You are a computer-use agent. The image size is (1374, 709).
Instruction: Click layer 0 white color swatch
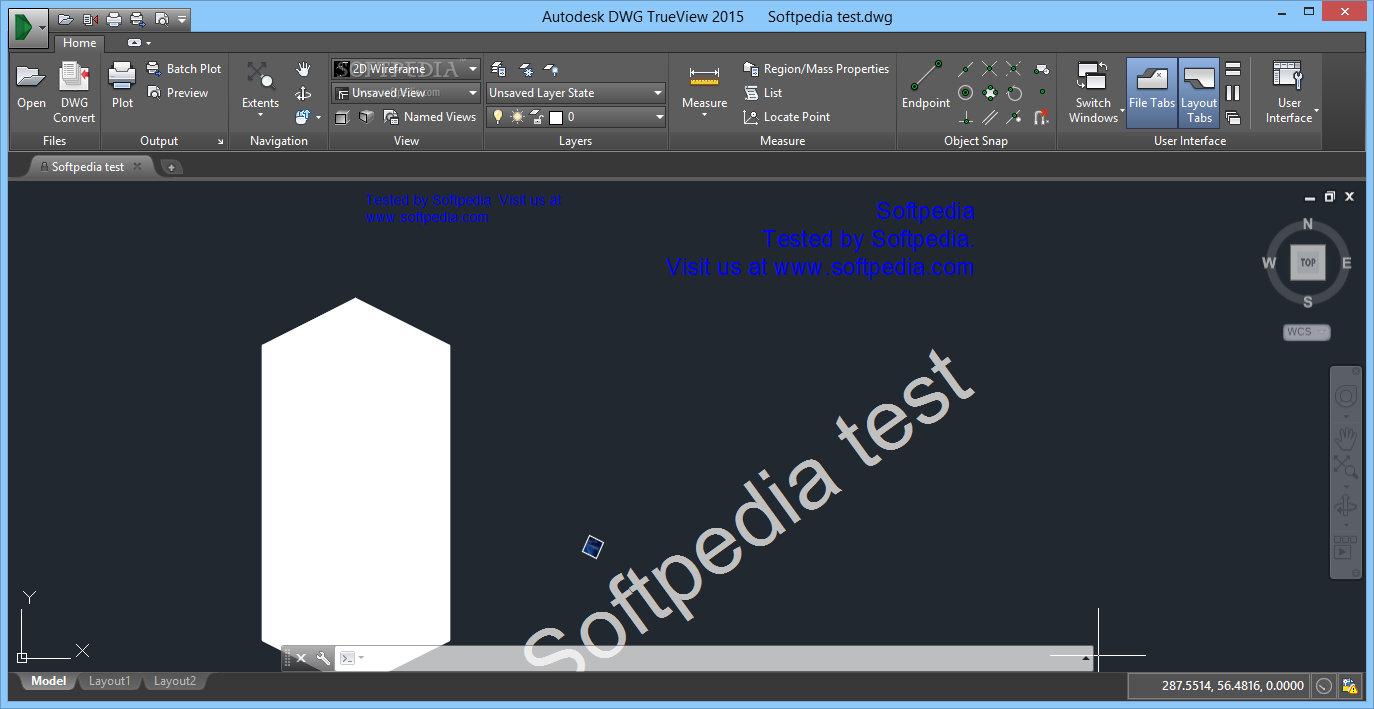556,117
